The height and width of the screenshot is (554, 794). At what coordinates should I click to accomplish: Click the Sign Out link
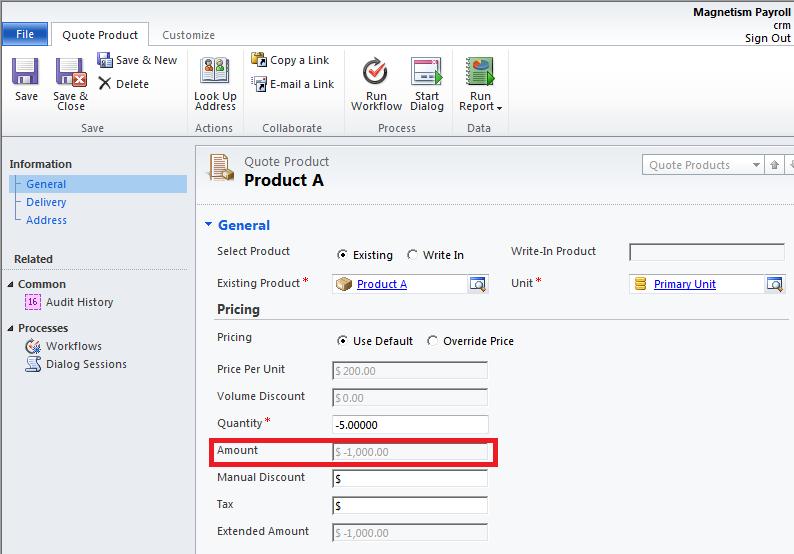[x=767, y=38]
